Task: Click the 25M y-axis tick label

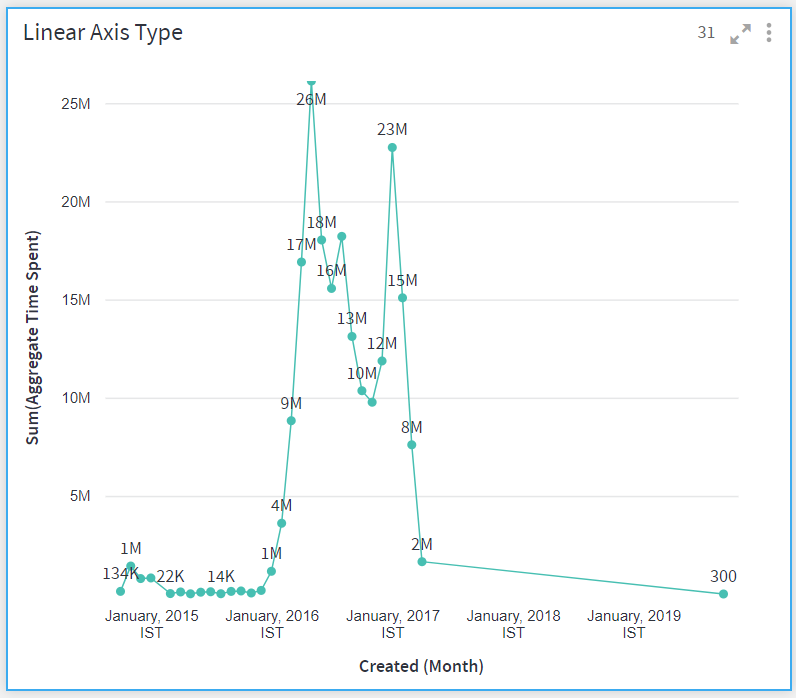Action: (76, 104)
